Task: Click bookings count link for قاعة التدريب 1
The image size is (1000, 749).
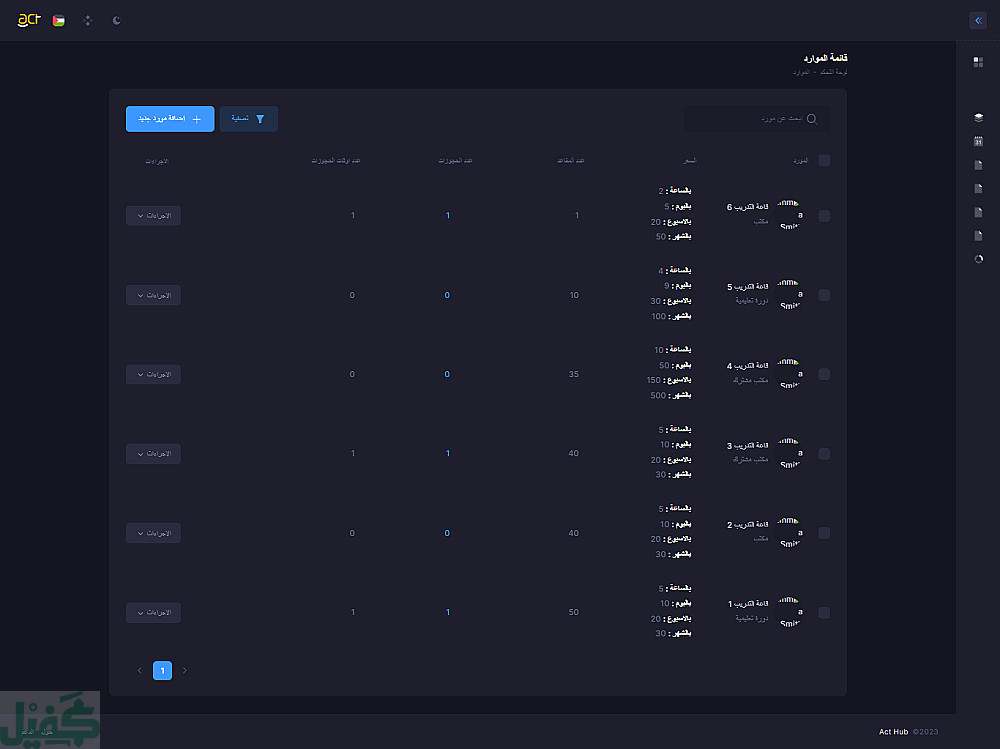Action: click(x=448, y=612)
